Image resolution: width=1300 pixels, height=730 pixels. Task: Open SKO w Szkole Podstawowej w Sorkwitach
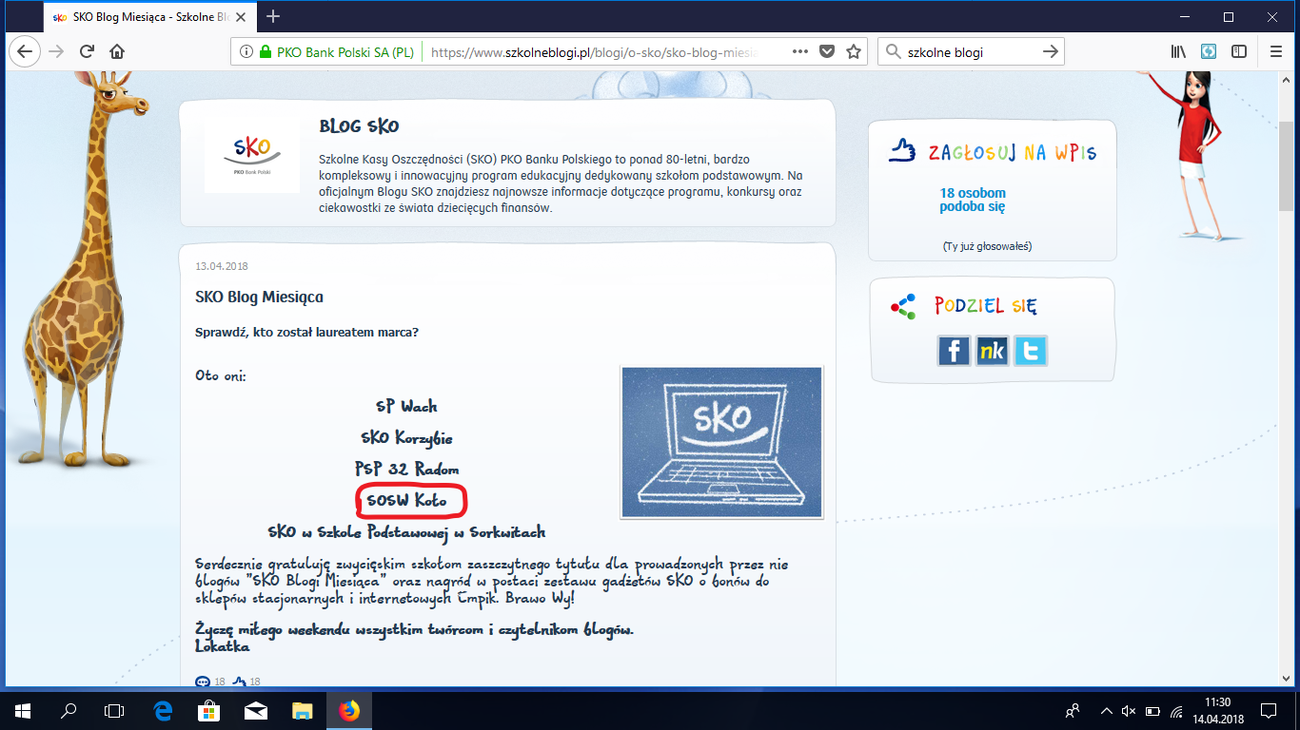click(x=406, y=532)
